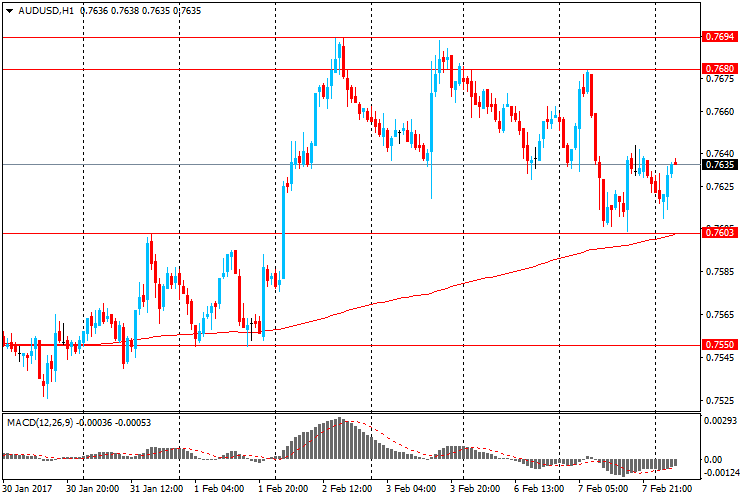This screenshot has height=500, width=740.
Task: Click the 6 Feb 13:00 time label
Action: tap(538, 488)
